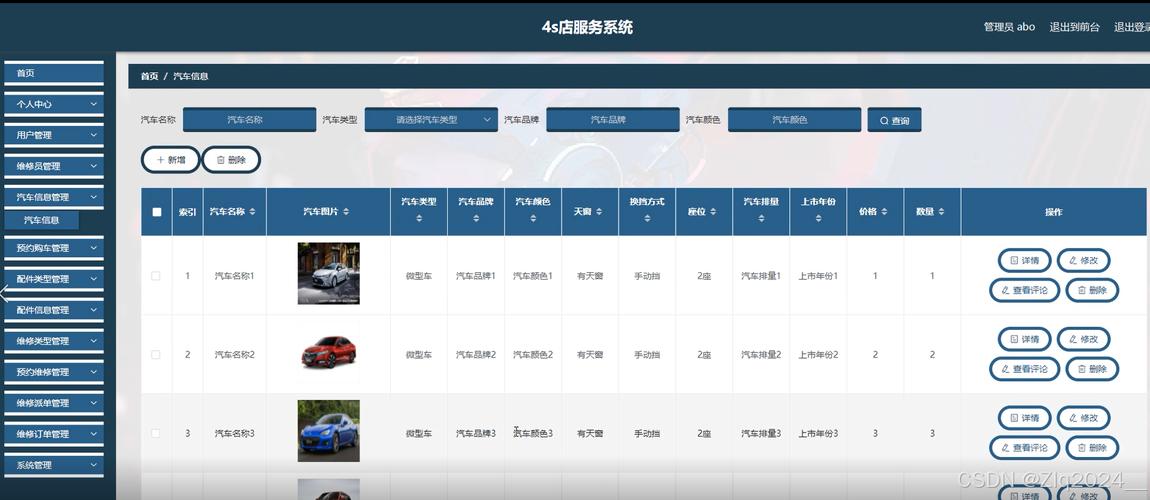
Task: Check the row for 汽车名称1
Action: click(x=155, y=276)
